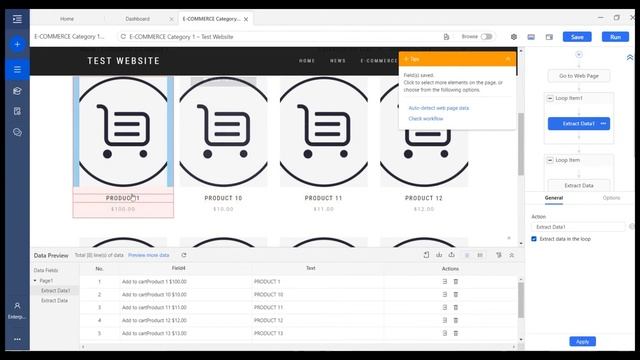Viewport: 640px width, 360px height.
Task: Delete row 1 PRODUCT 1 trash icon
Action: coord(456,282)
